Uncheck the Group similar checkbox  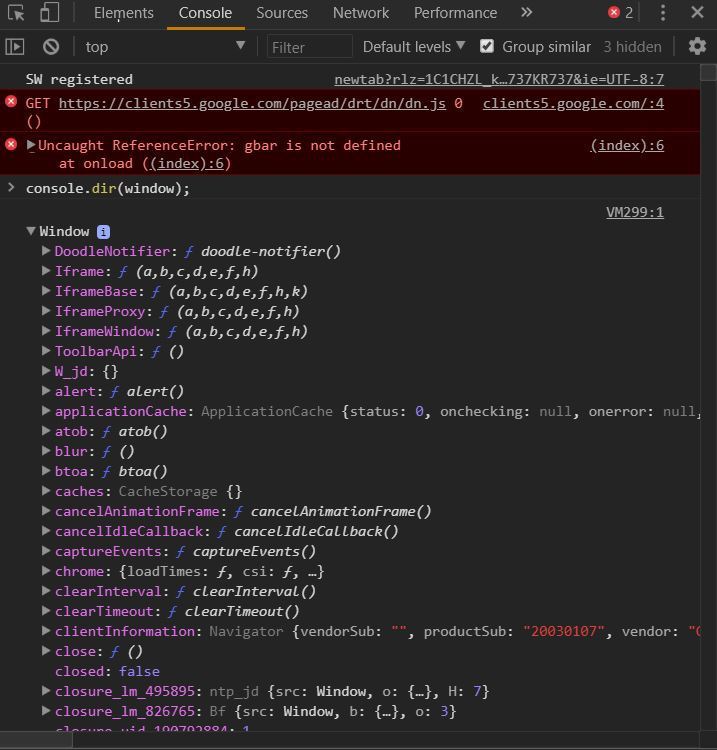[x=487, y=46]
